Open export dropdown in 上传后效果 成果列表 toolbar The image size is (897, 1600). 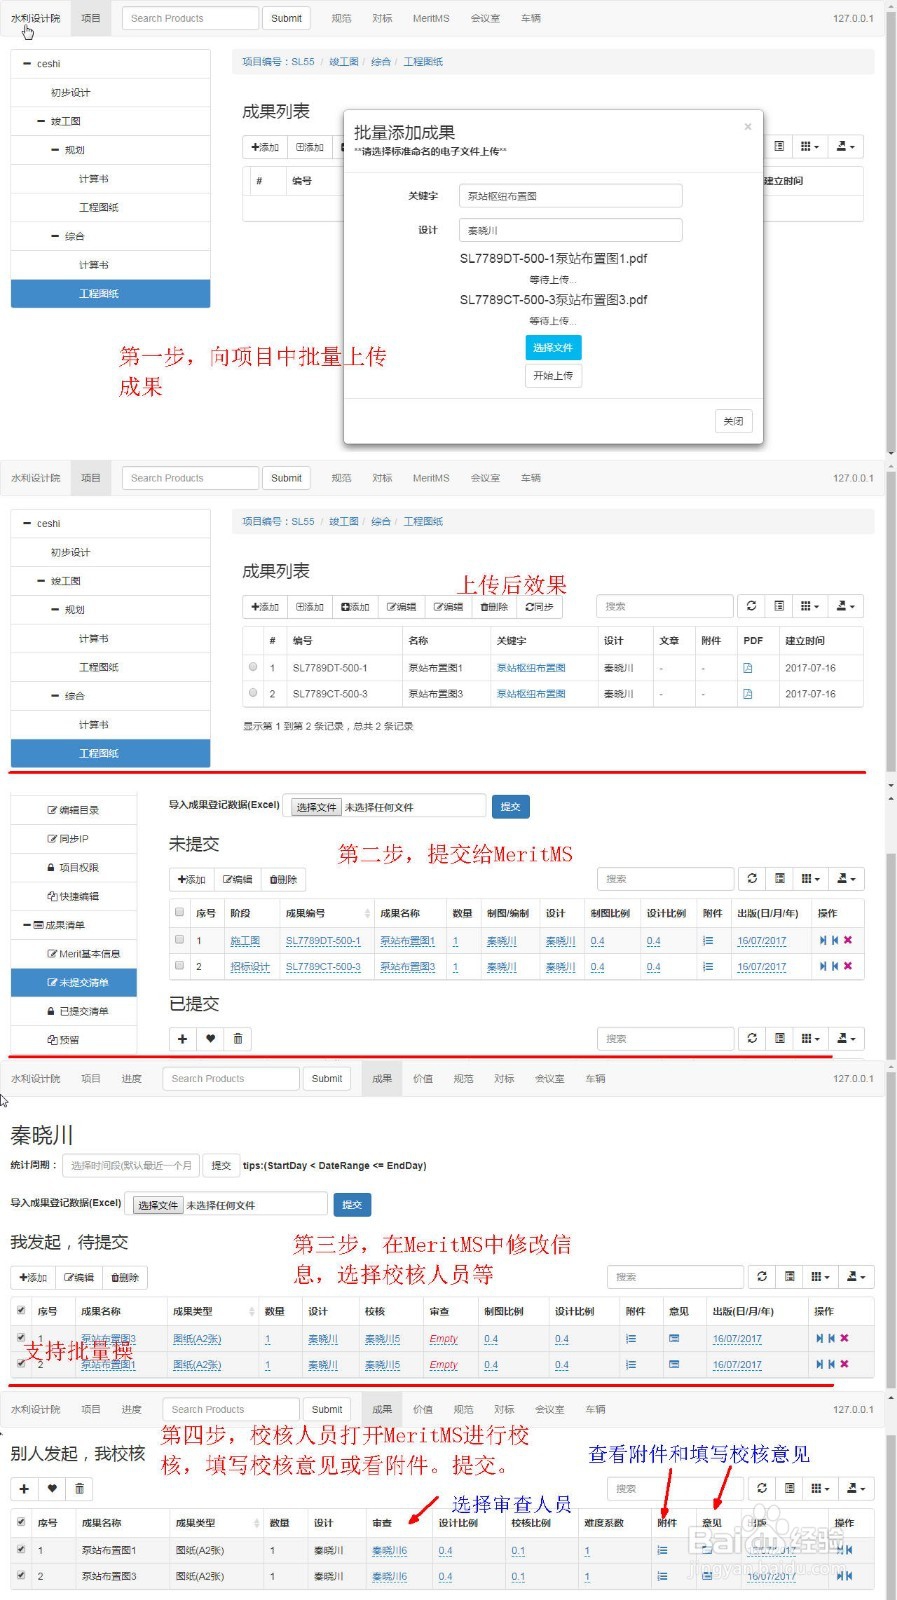point(845,606)
